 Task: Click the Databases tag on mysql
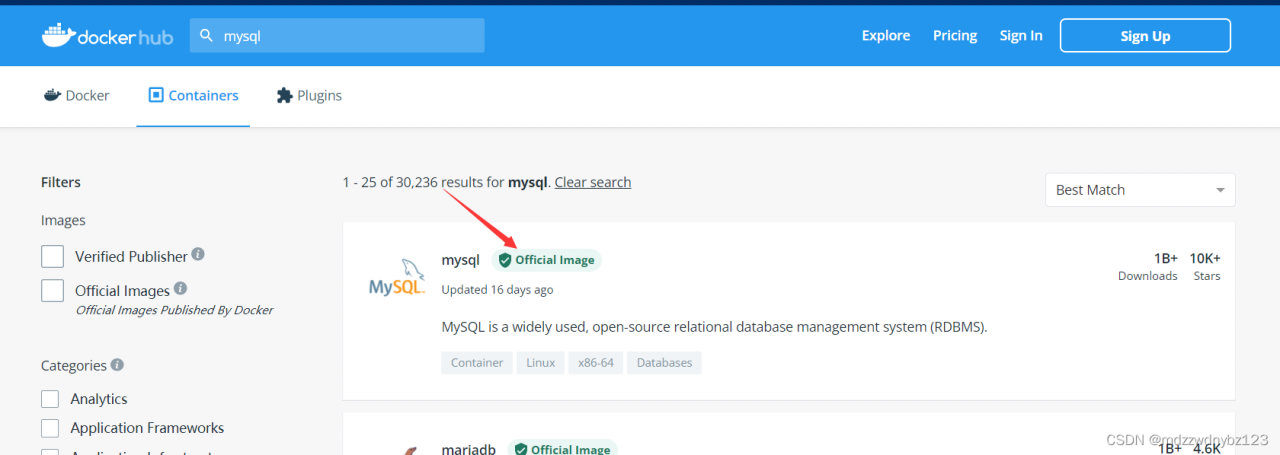[x=664, y=363]
